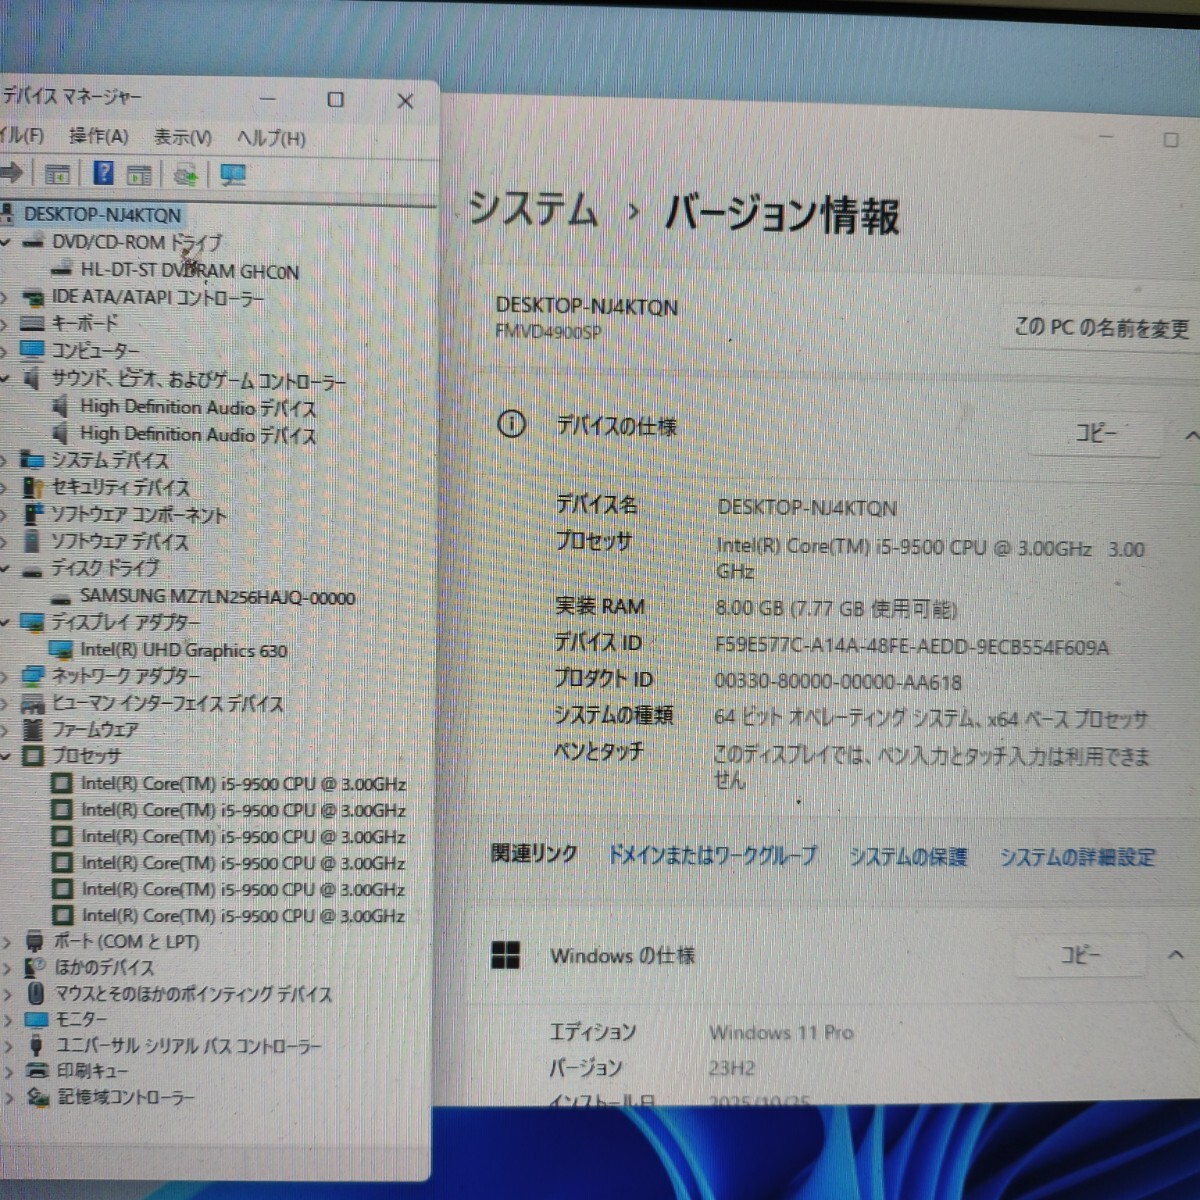Viewport: 1200px width, 1200px height.
Task: Select the first High Definition Audio デバイス
Action: click(198, 407)
